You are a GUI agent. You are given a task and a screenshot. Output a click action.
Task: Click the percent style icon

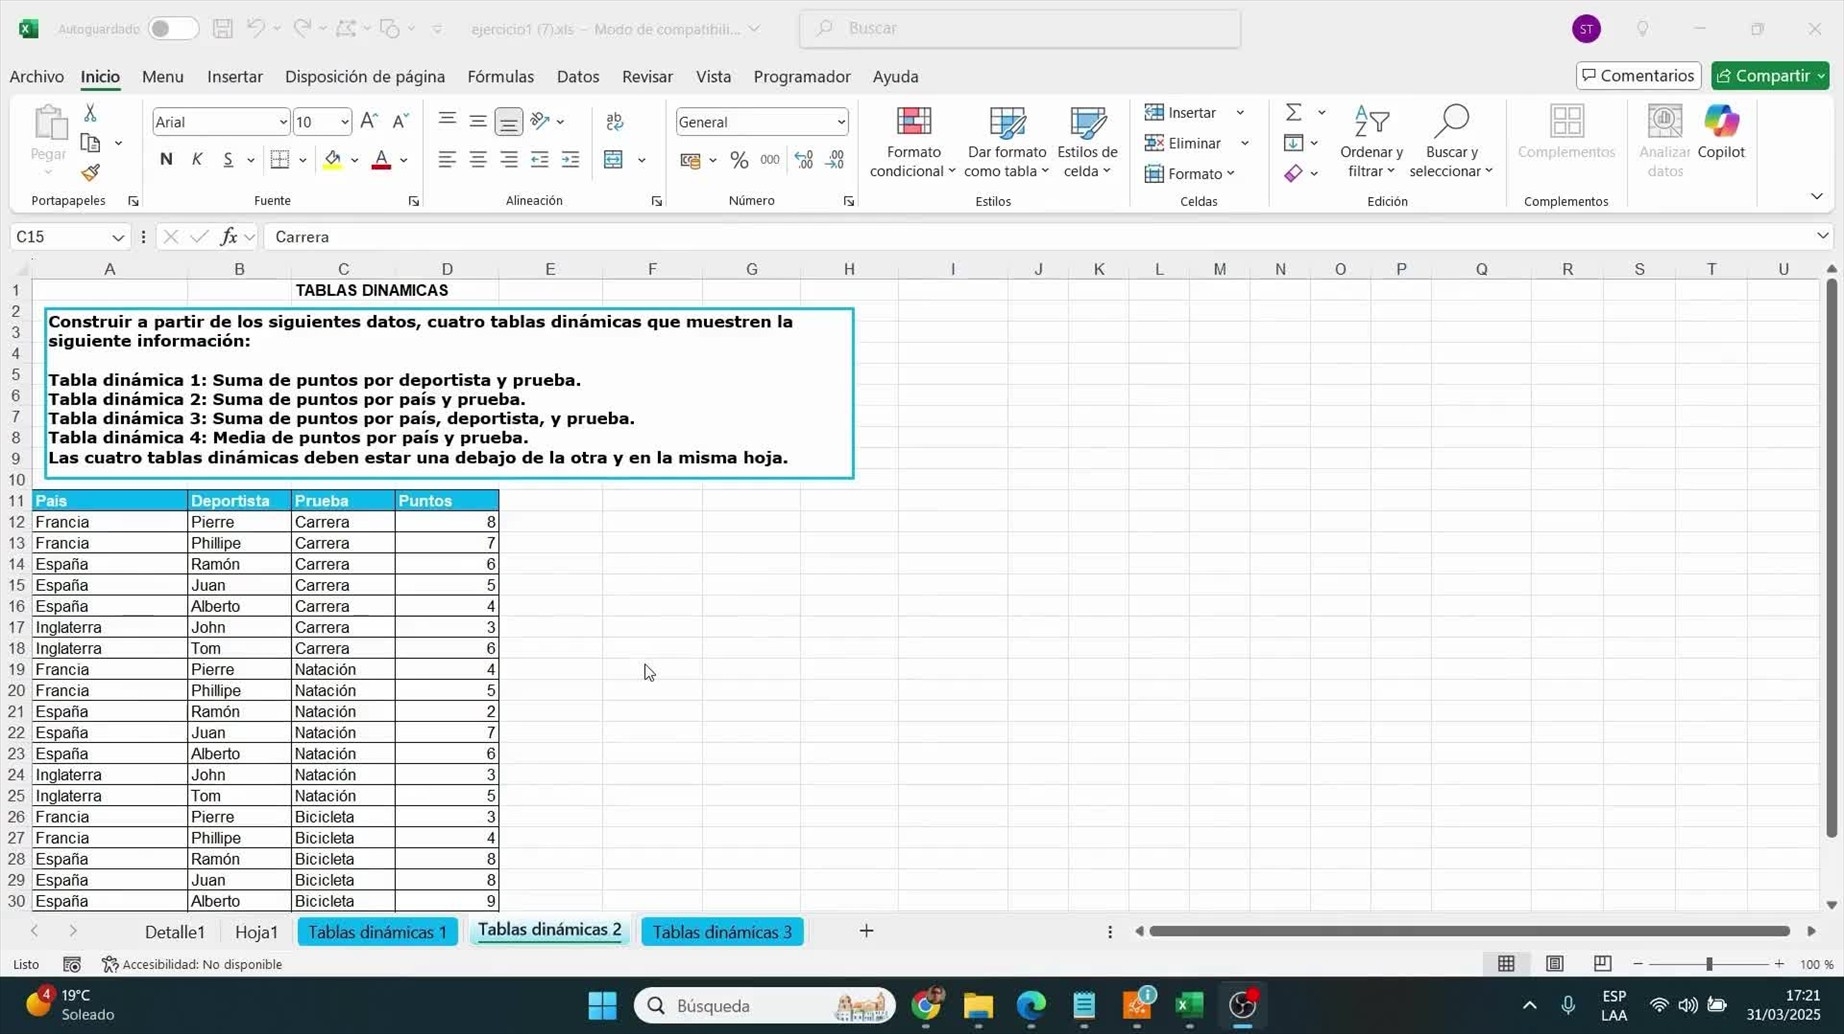(739, 160)
